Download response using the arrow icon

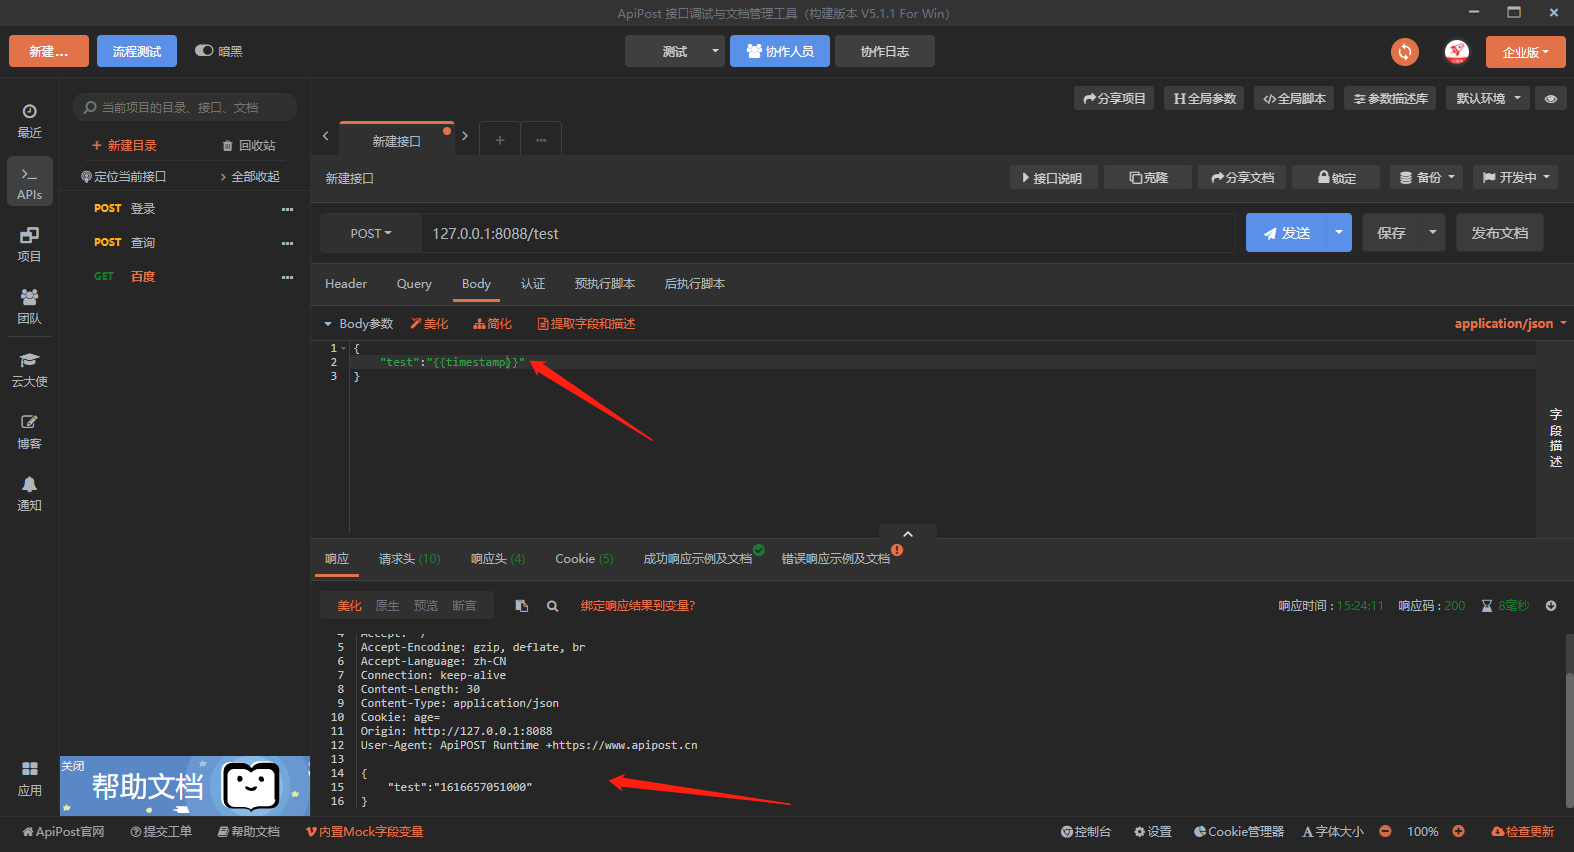click(1551, 606)
